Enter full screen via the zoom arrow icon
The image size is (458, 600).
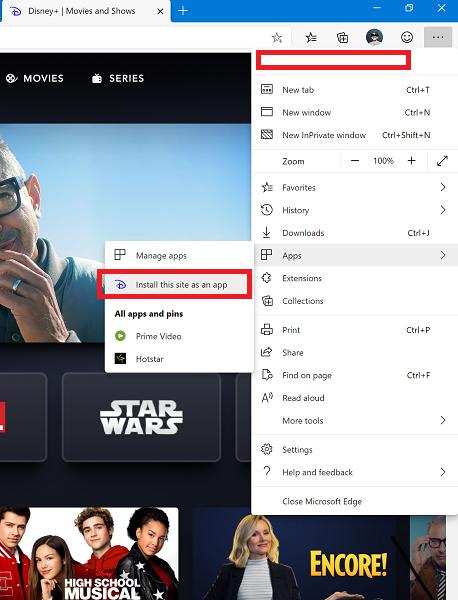(442, 161)
